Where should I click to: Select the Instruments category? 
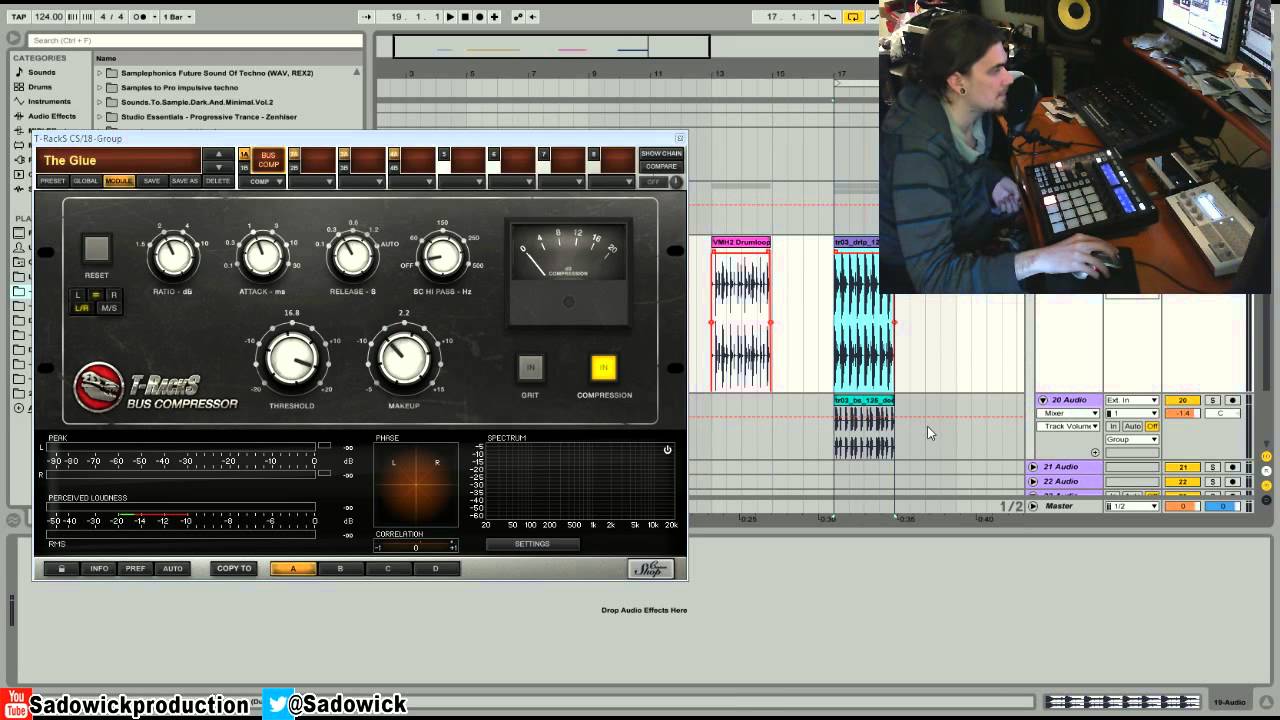[x=49, y=101]
